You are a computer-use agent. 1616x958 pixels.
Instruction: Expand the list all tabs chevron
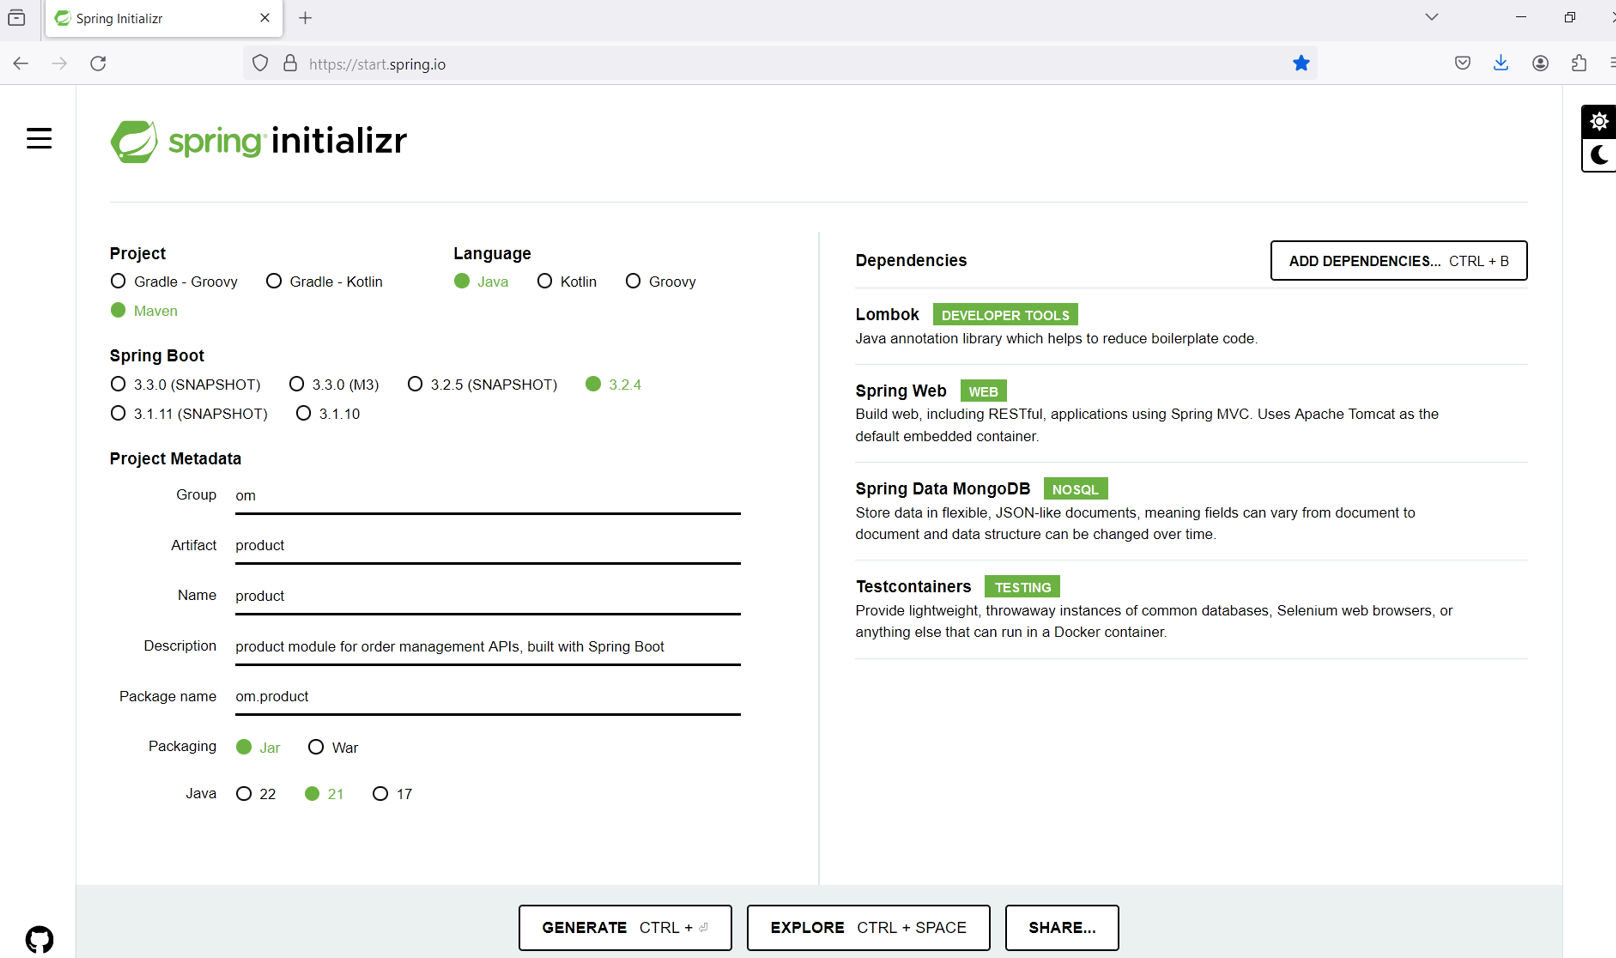1432,17
